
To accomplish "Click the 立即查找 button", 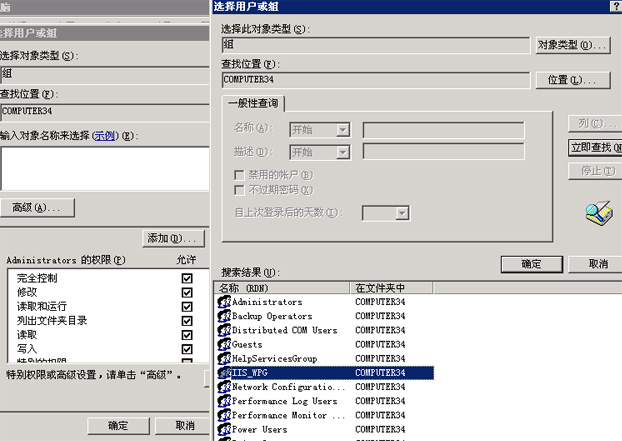I will coord(595,148).
